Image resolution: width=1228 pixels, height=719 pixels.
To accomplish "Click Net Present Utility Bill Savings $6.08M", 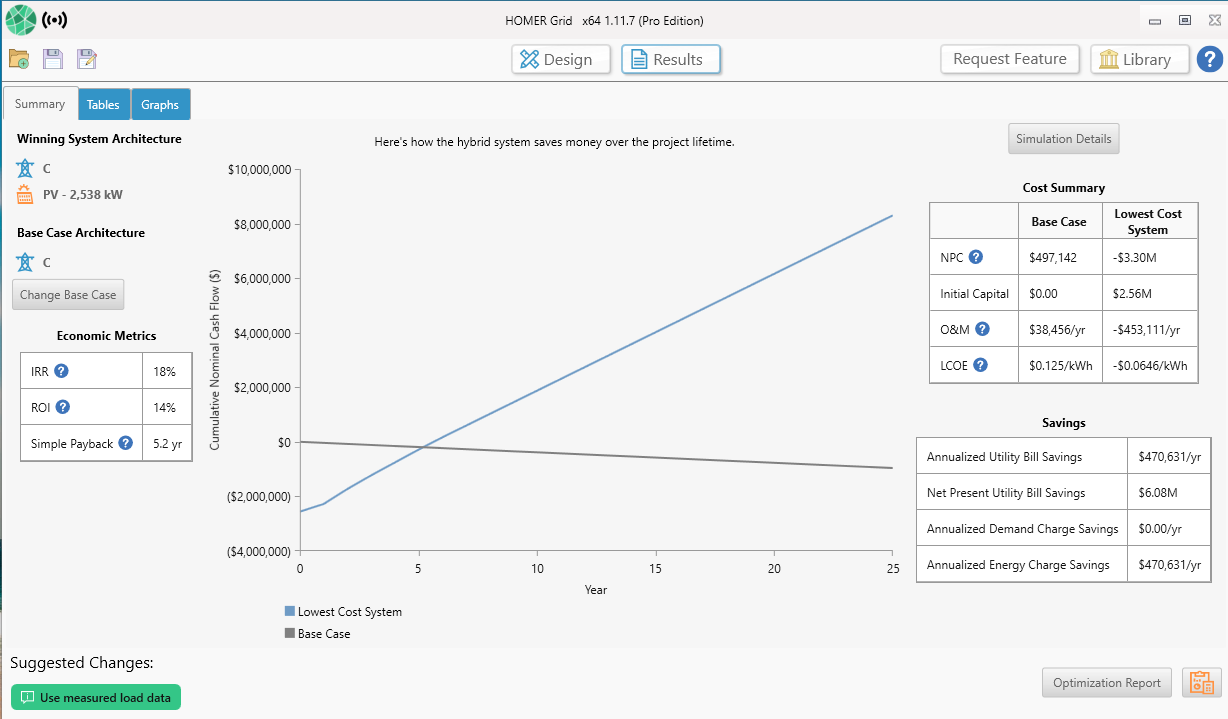I will pyautogui.click(x=1157, y=492).
